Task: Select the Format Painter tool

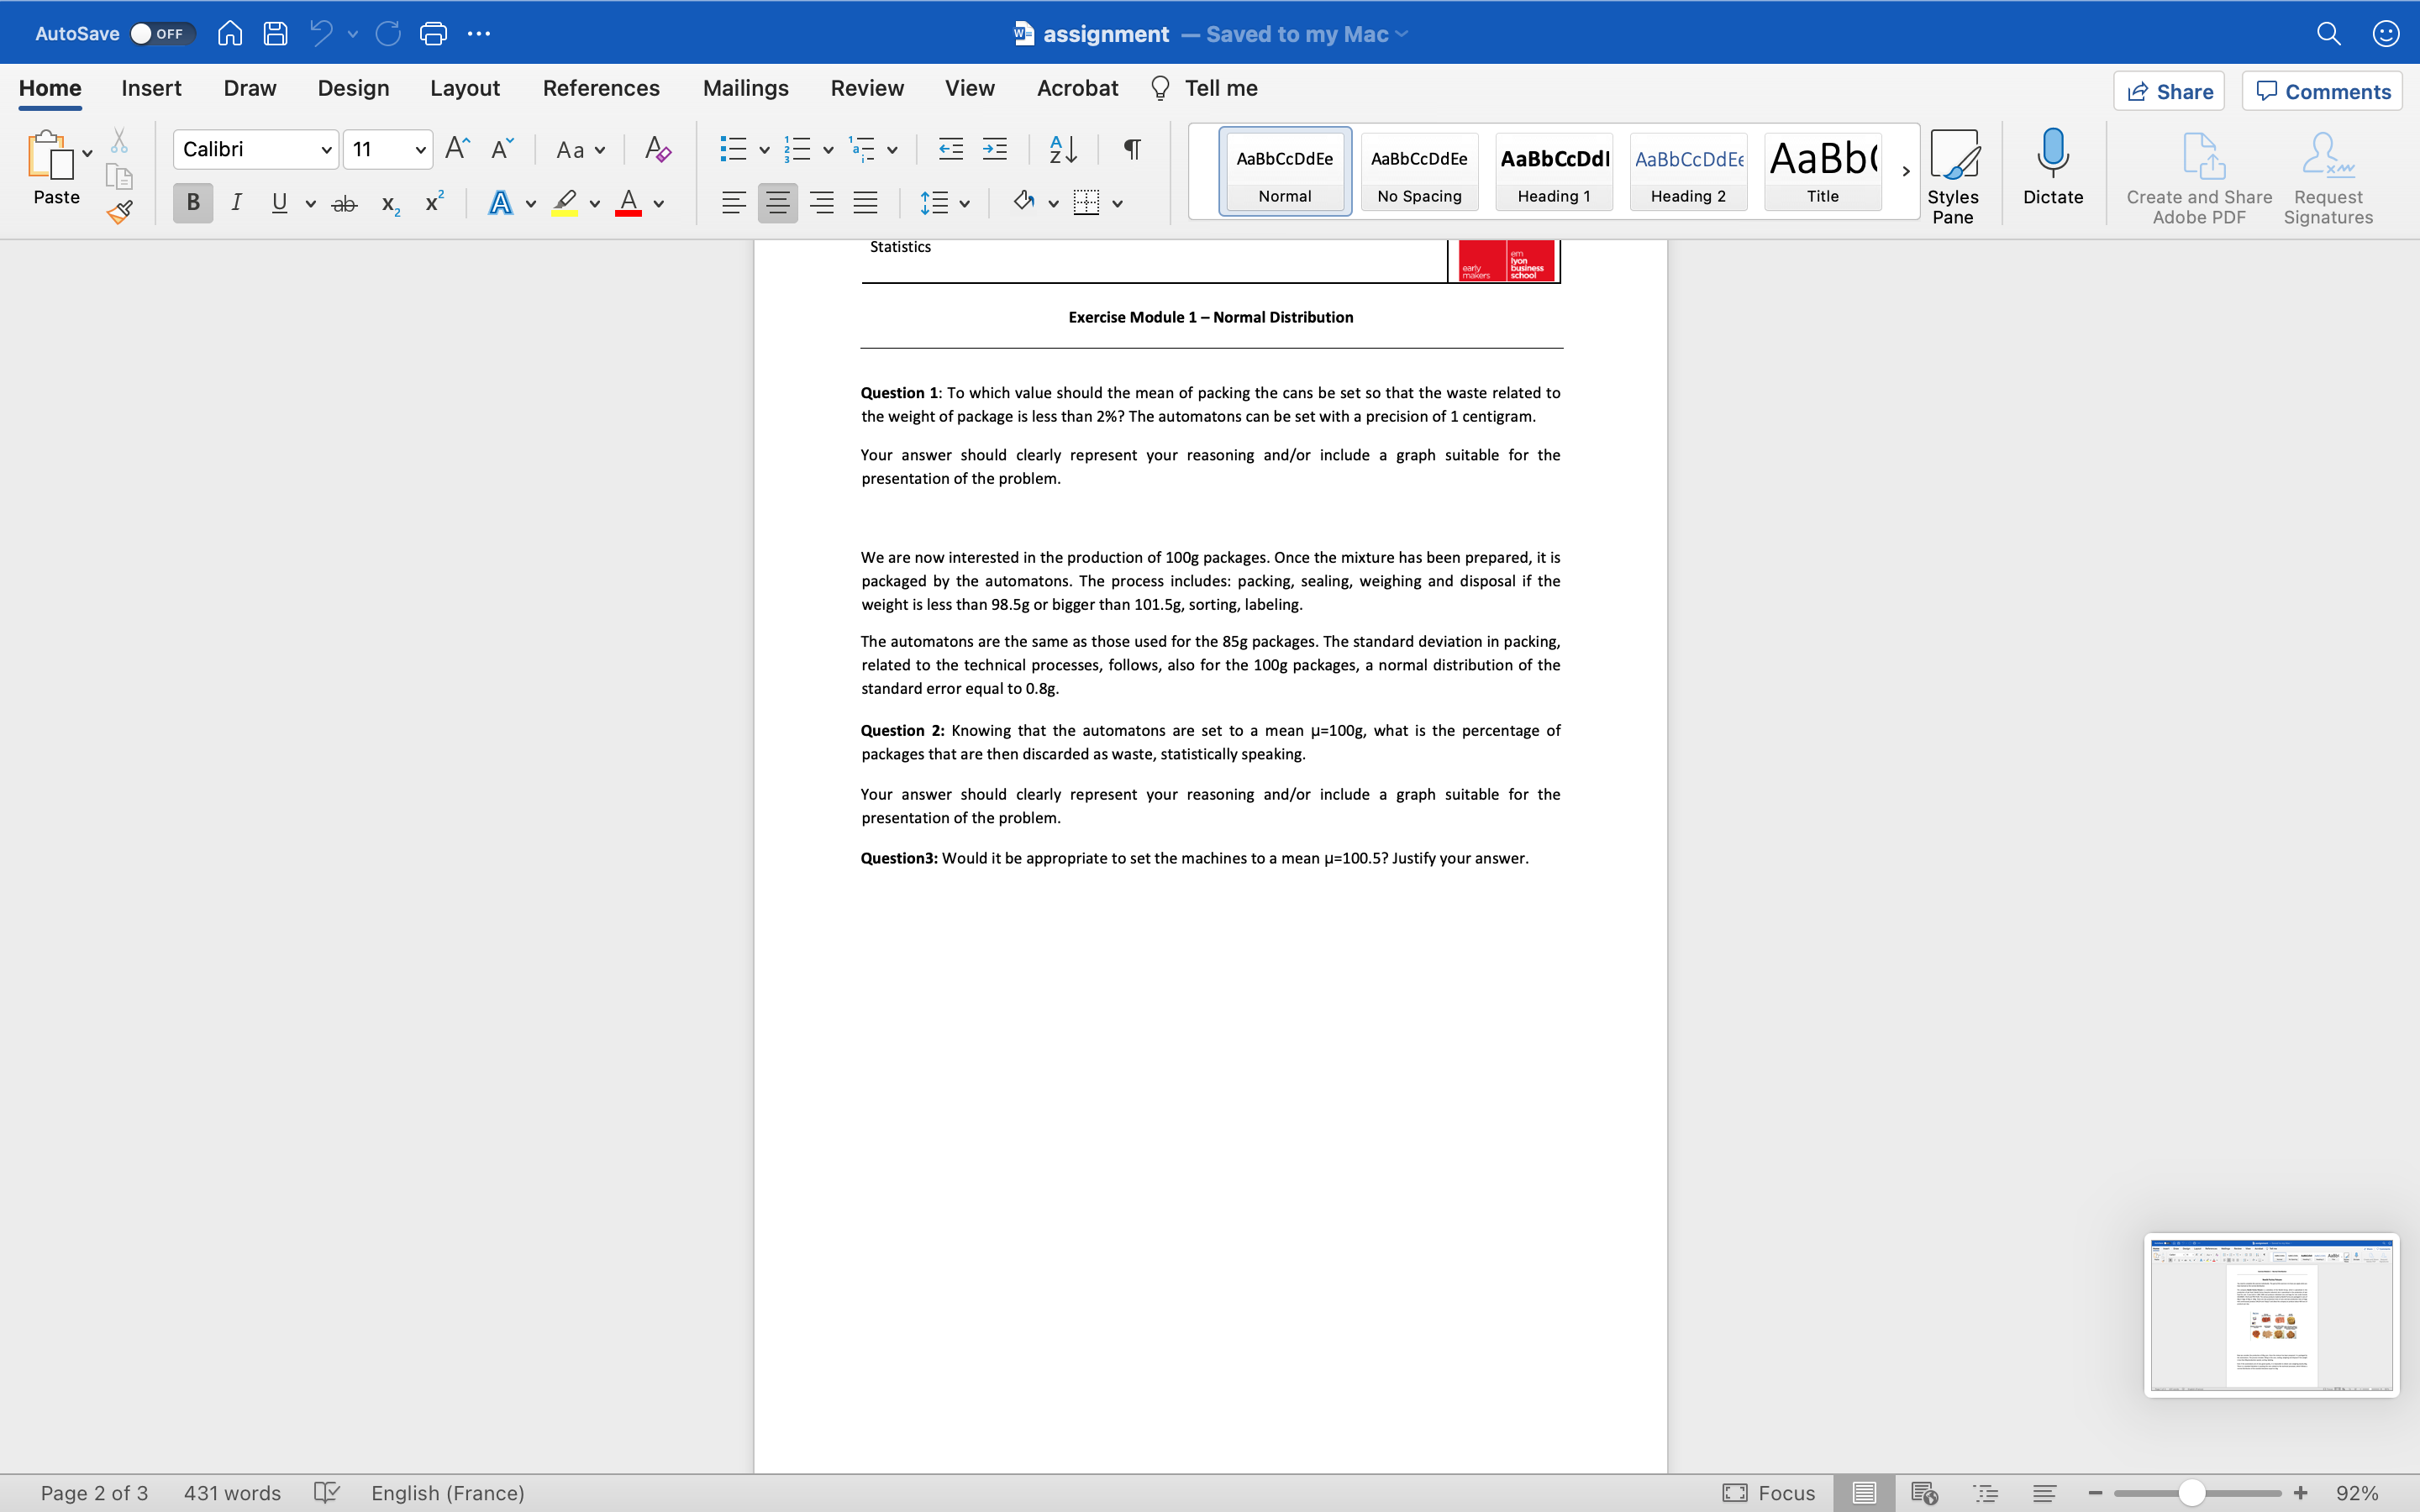Action: pyautogui.click(x=119, y=212)
